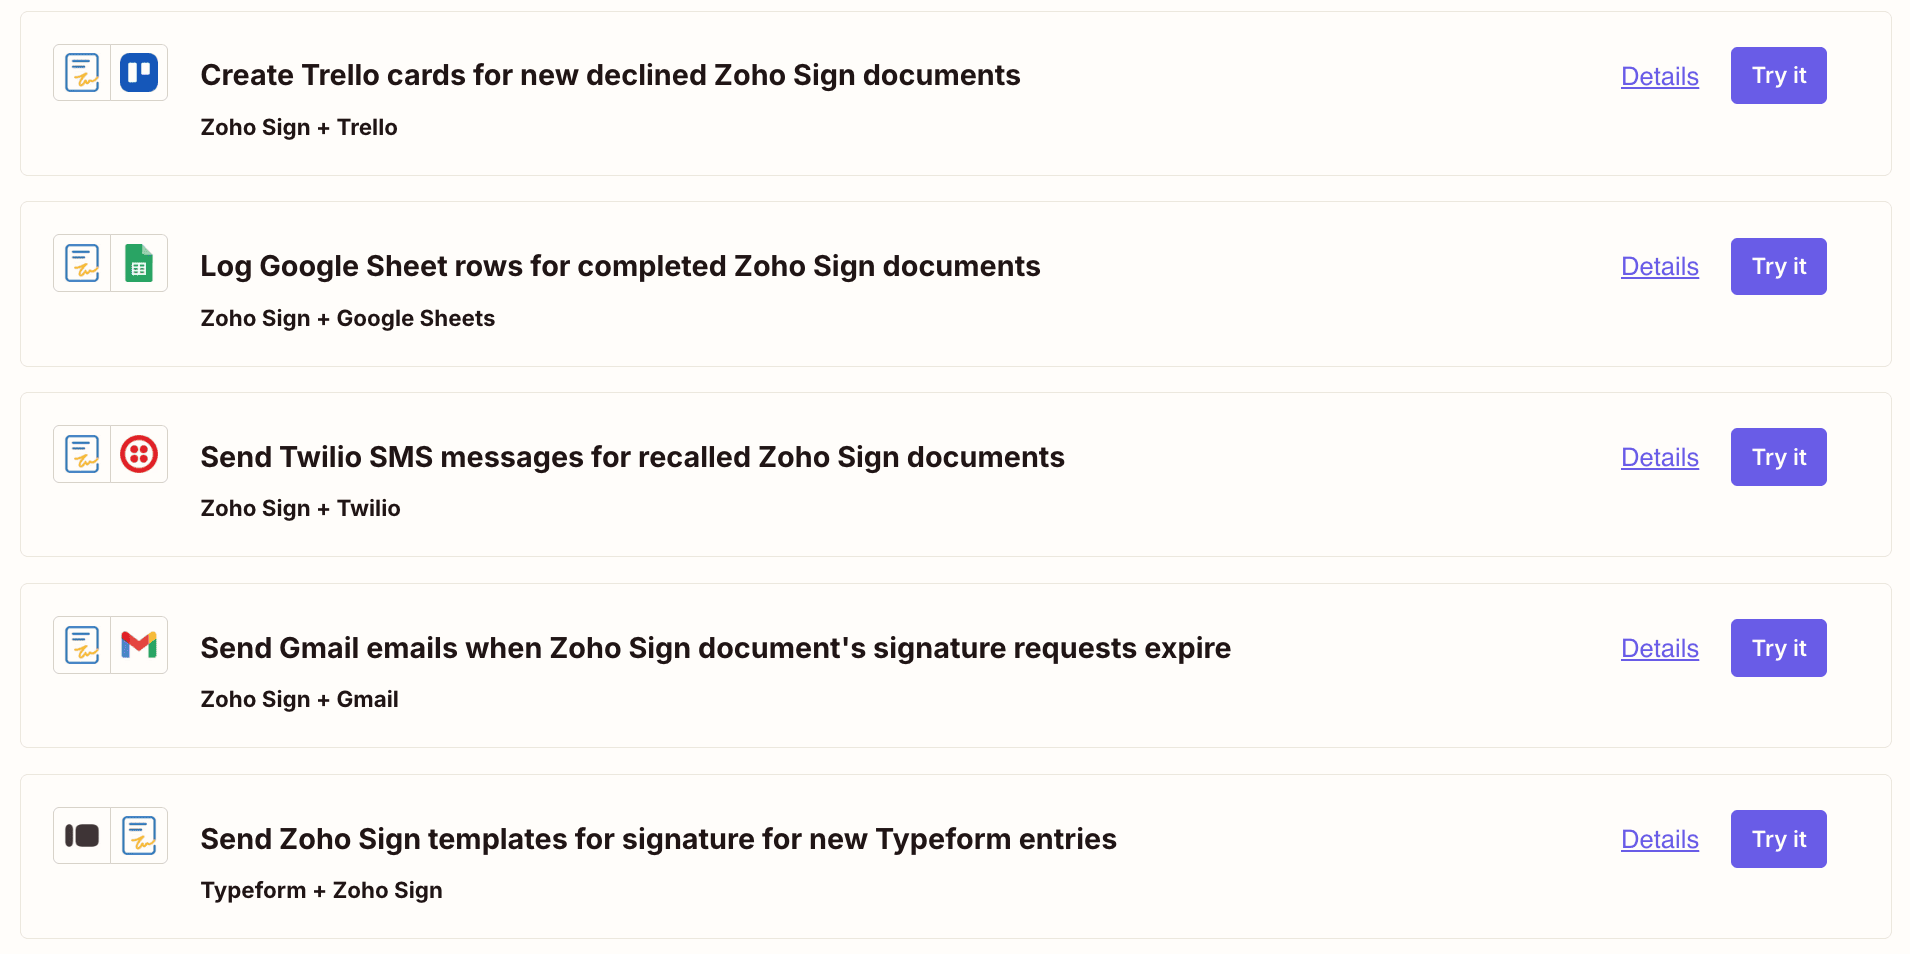Image resolution: width=1910 pixels, height=954 pixels.
Task: Open Details for the signature requests expire template
Action: click(x=1658, y=650)
